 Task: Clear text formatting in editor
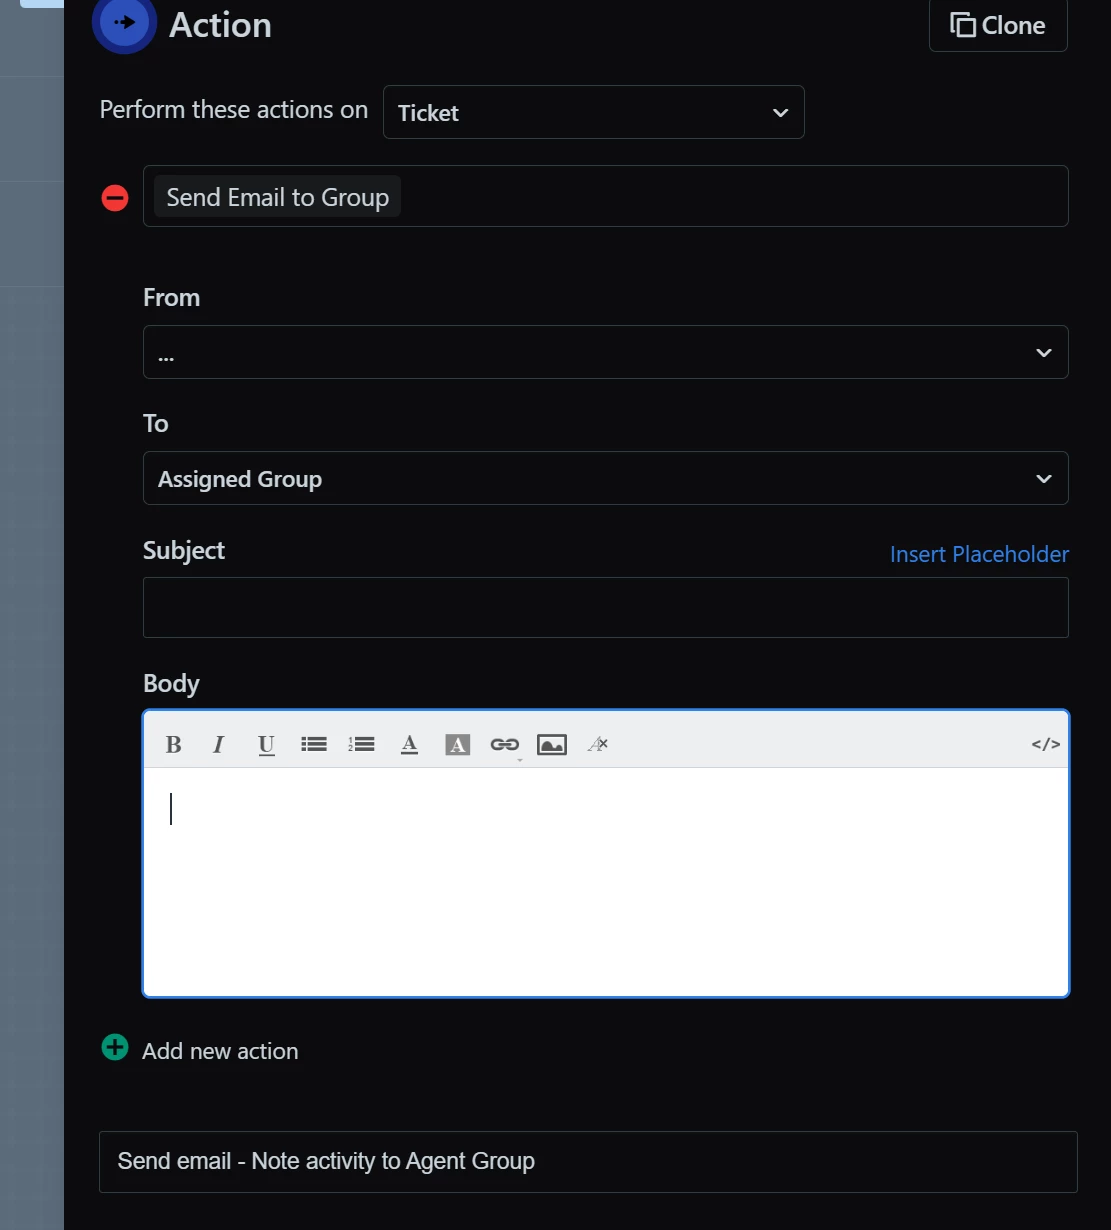[598, 744]
